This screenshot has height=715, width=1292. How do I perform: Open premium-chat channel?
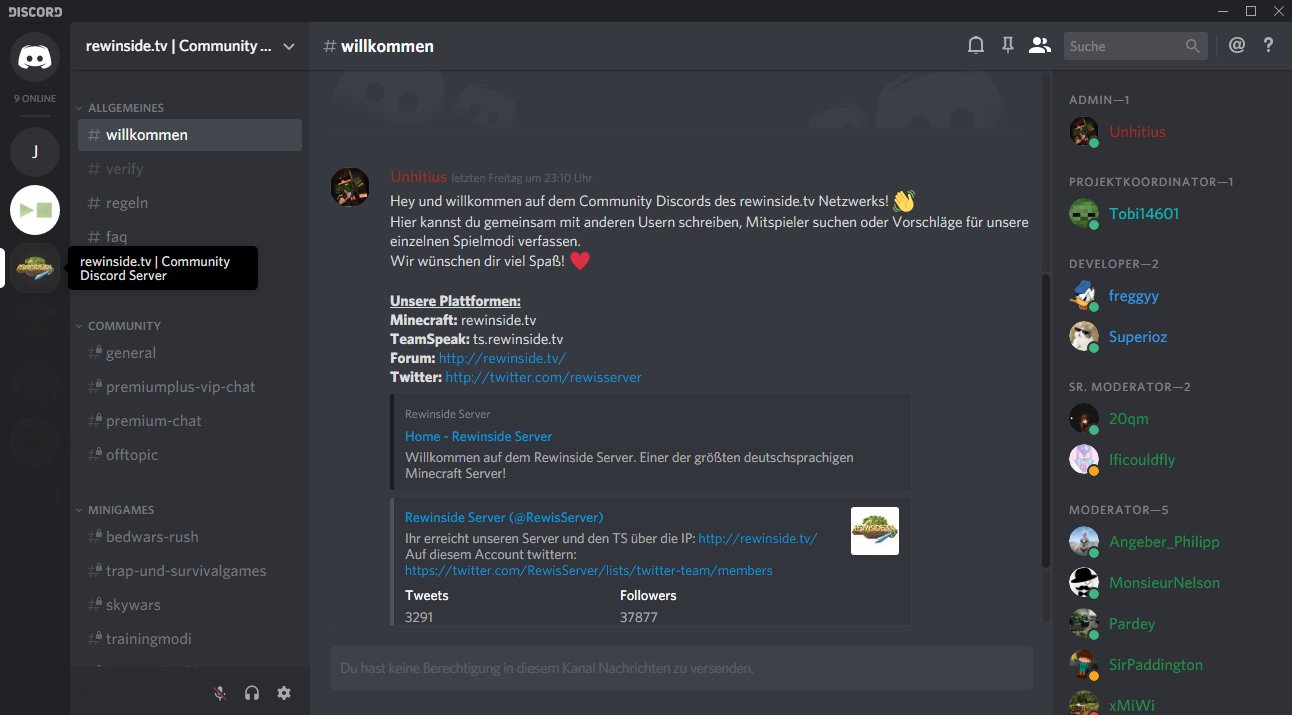pyautogui.click(x=190, y=421)
